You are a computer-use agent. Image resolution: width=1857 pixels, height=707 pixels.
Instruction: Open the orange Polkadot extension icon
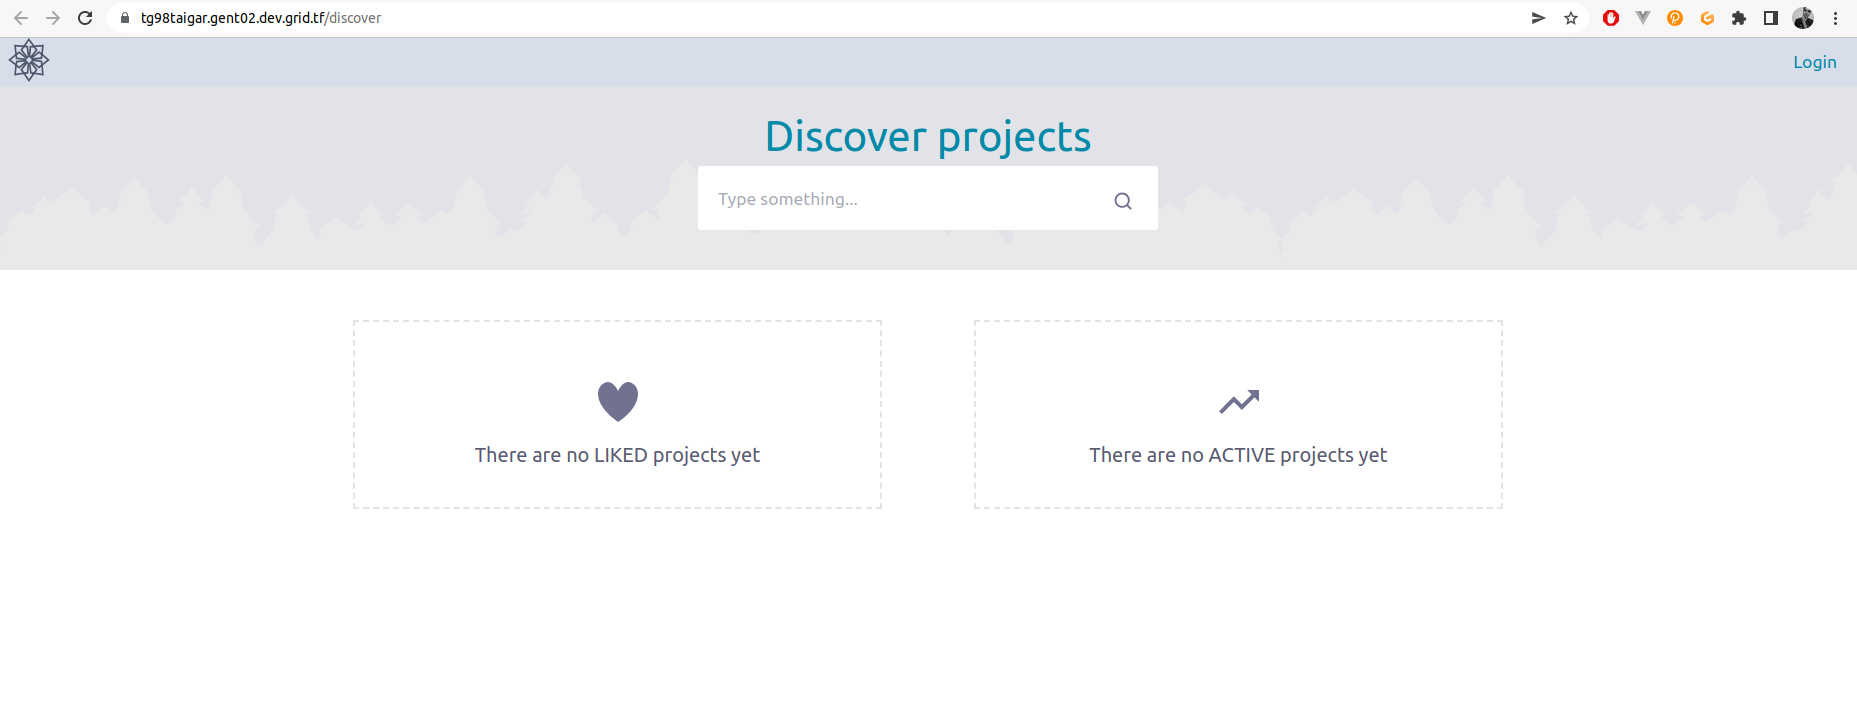click(x=1675, y=18)
